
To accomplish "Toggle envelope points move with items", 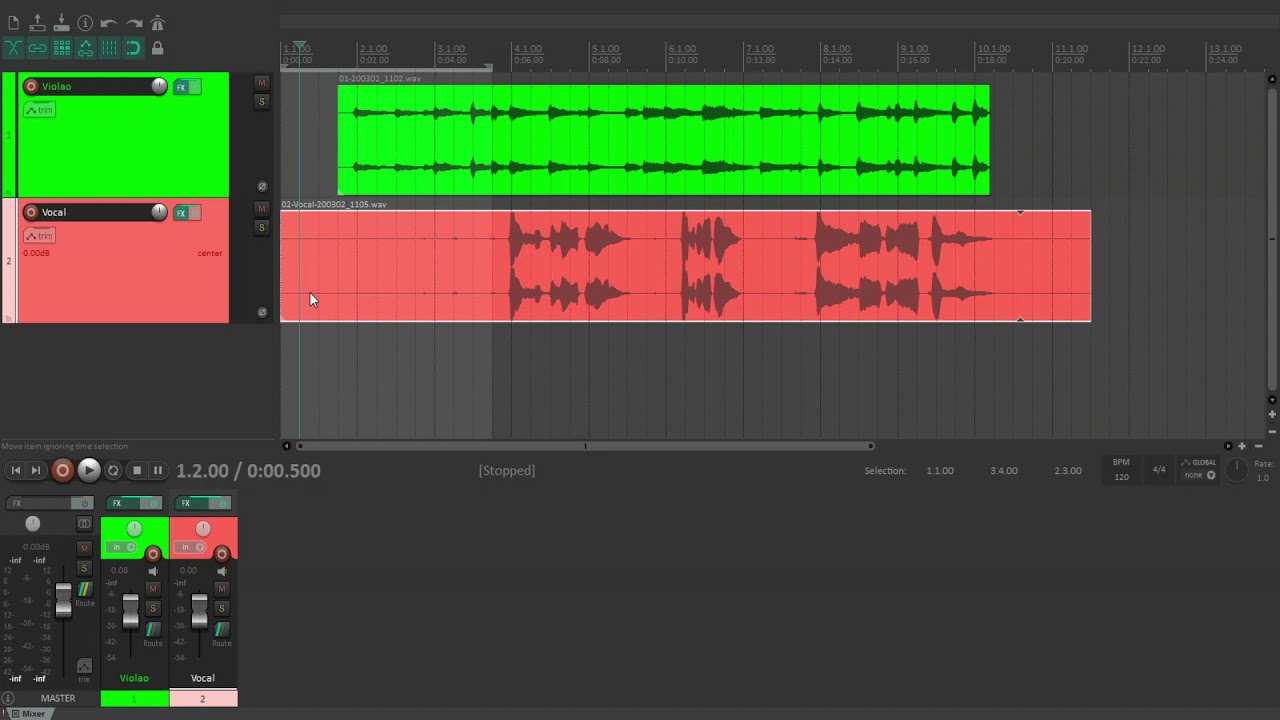I will point(85,48).
